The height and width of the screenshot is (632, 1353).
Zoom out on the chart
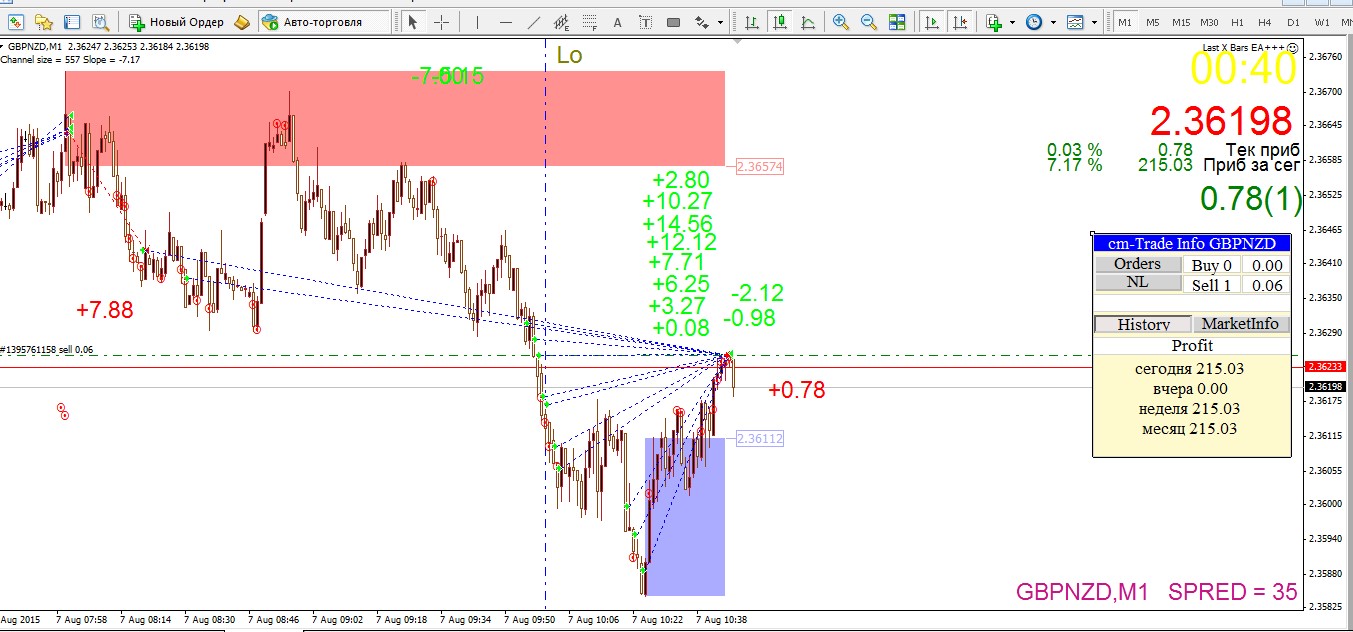coord(868,21)
